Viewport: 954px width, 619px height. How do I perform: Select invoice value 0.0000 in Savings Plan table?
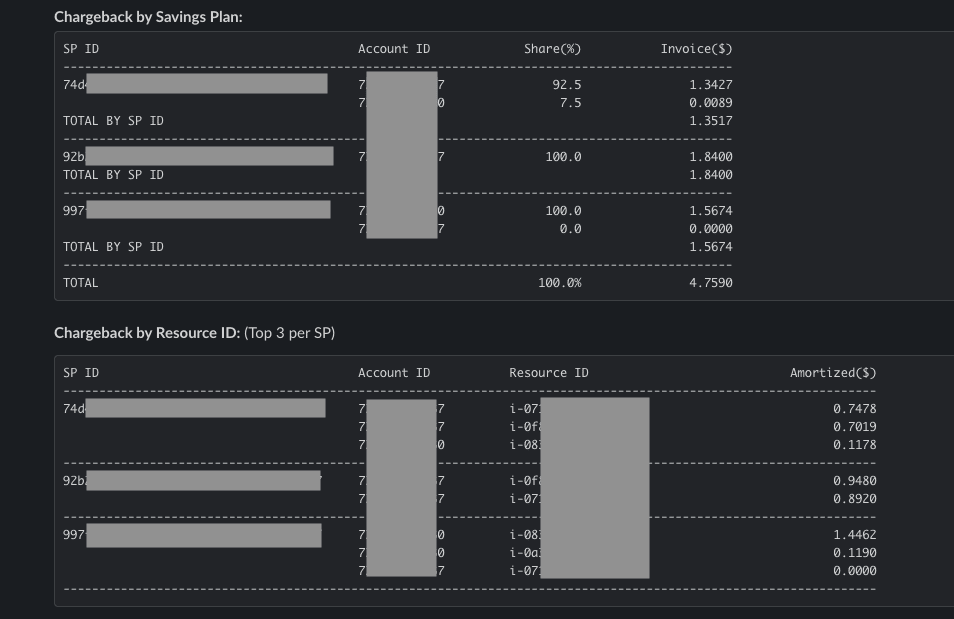(711, 229)
